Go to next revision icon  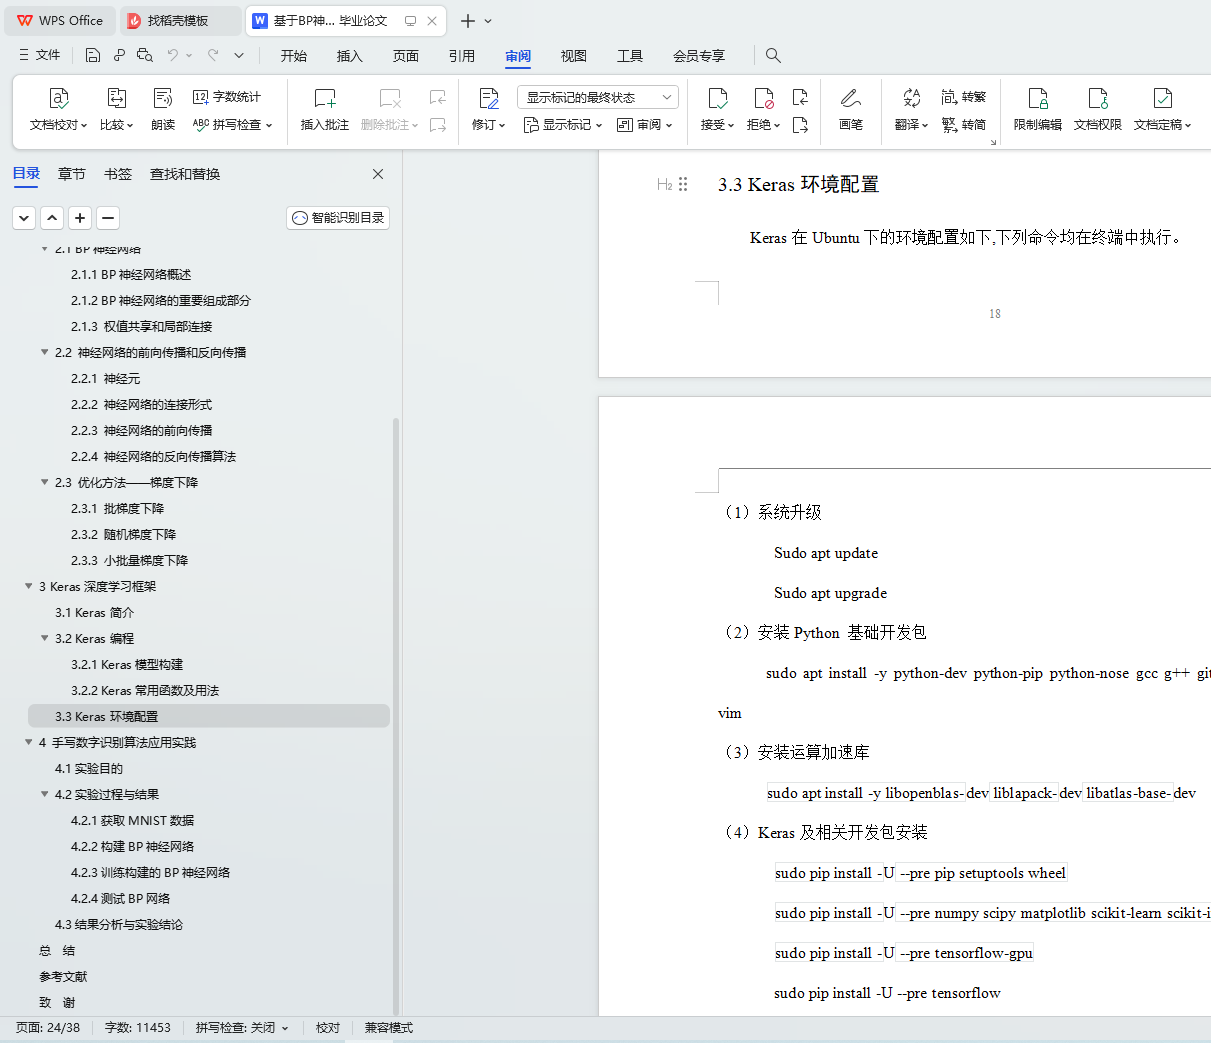pyautogui.click(x=800, y=125)
